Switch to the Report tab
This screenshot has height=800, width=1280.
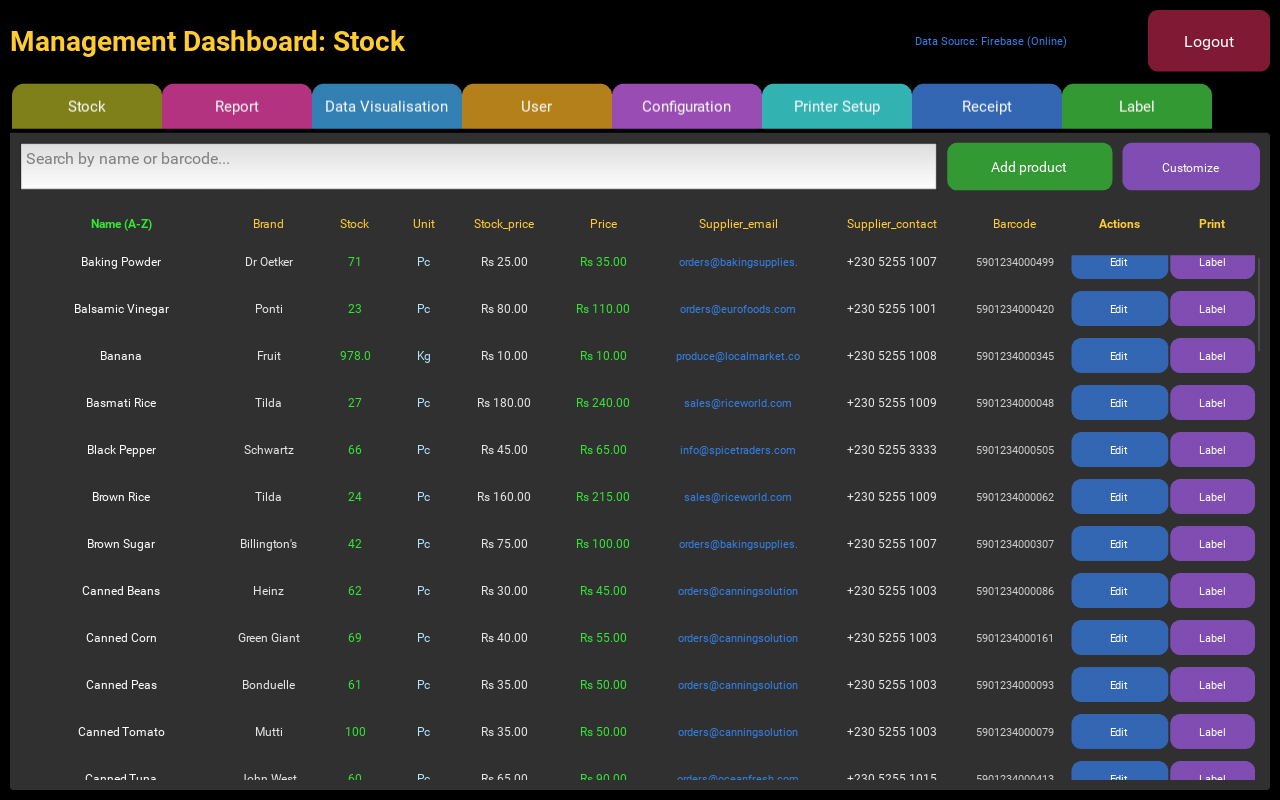[x=237, y=106]
